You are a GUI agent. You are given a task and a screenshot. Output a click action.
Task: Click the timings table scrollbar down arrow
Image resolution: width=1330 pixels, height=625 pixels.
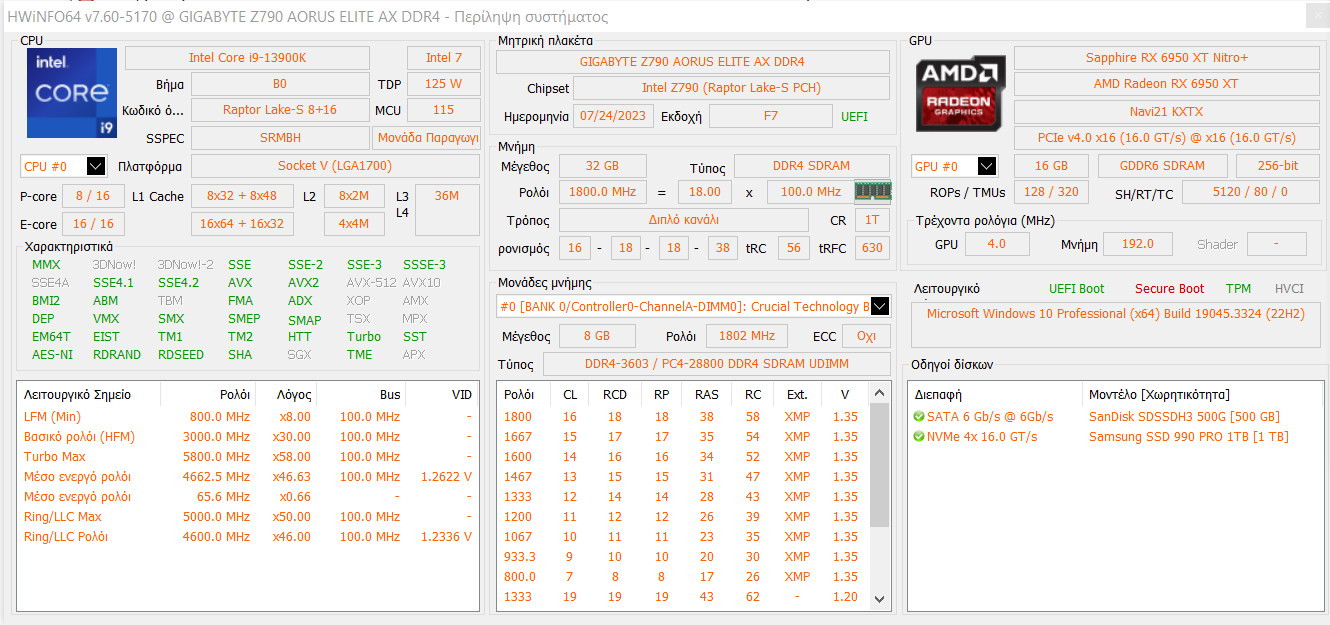click(880, 598)
